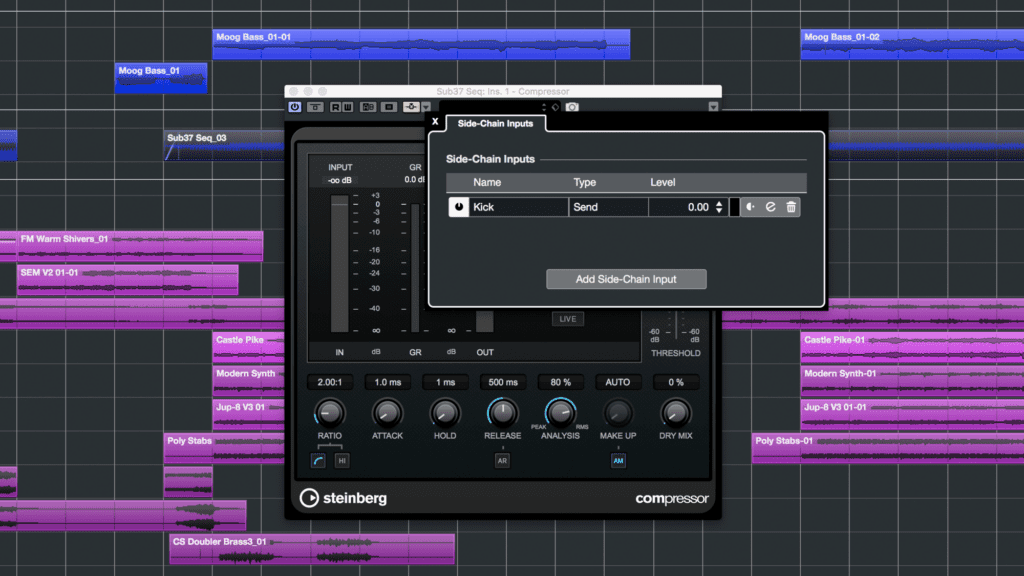Click the 500 ms release value field

coord(503,382)
